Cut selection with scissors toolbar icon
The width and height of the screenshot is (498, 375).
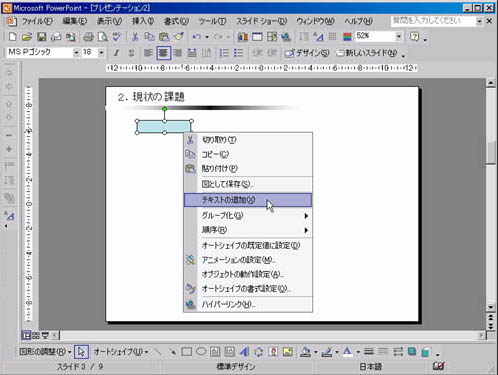click(135, 37)
